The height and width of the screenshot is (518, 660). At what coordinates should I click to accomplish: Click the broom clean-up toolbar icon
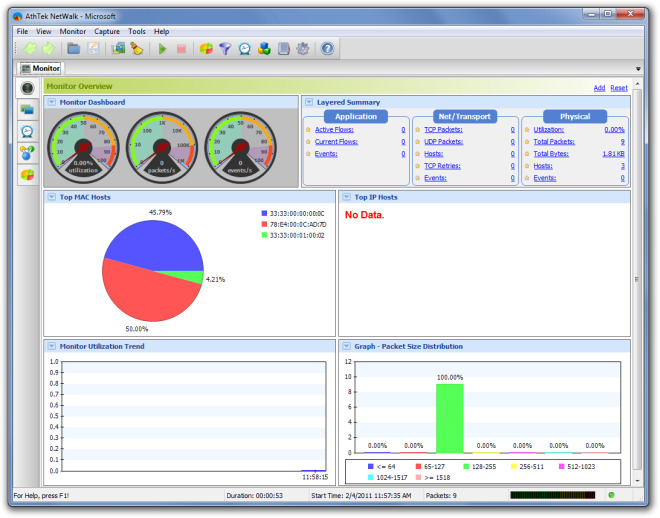(x=137, y=49)
